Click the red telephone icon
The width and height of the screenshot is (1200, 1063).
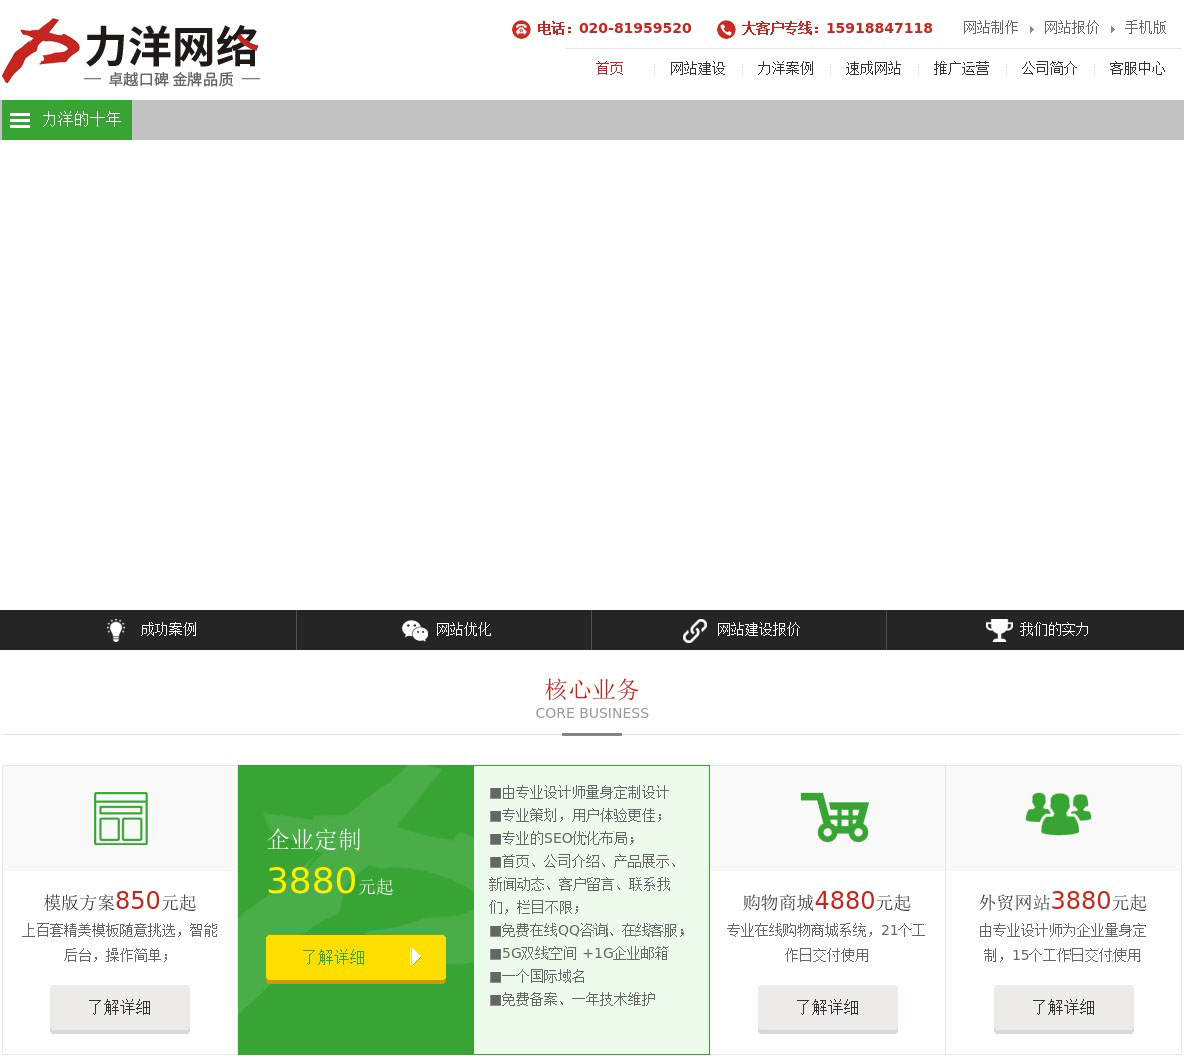click(x=521, y=29)
